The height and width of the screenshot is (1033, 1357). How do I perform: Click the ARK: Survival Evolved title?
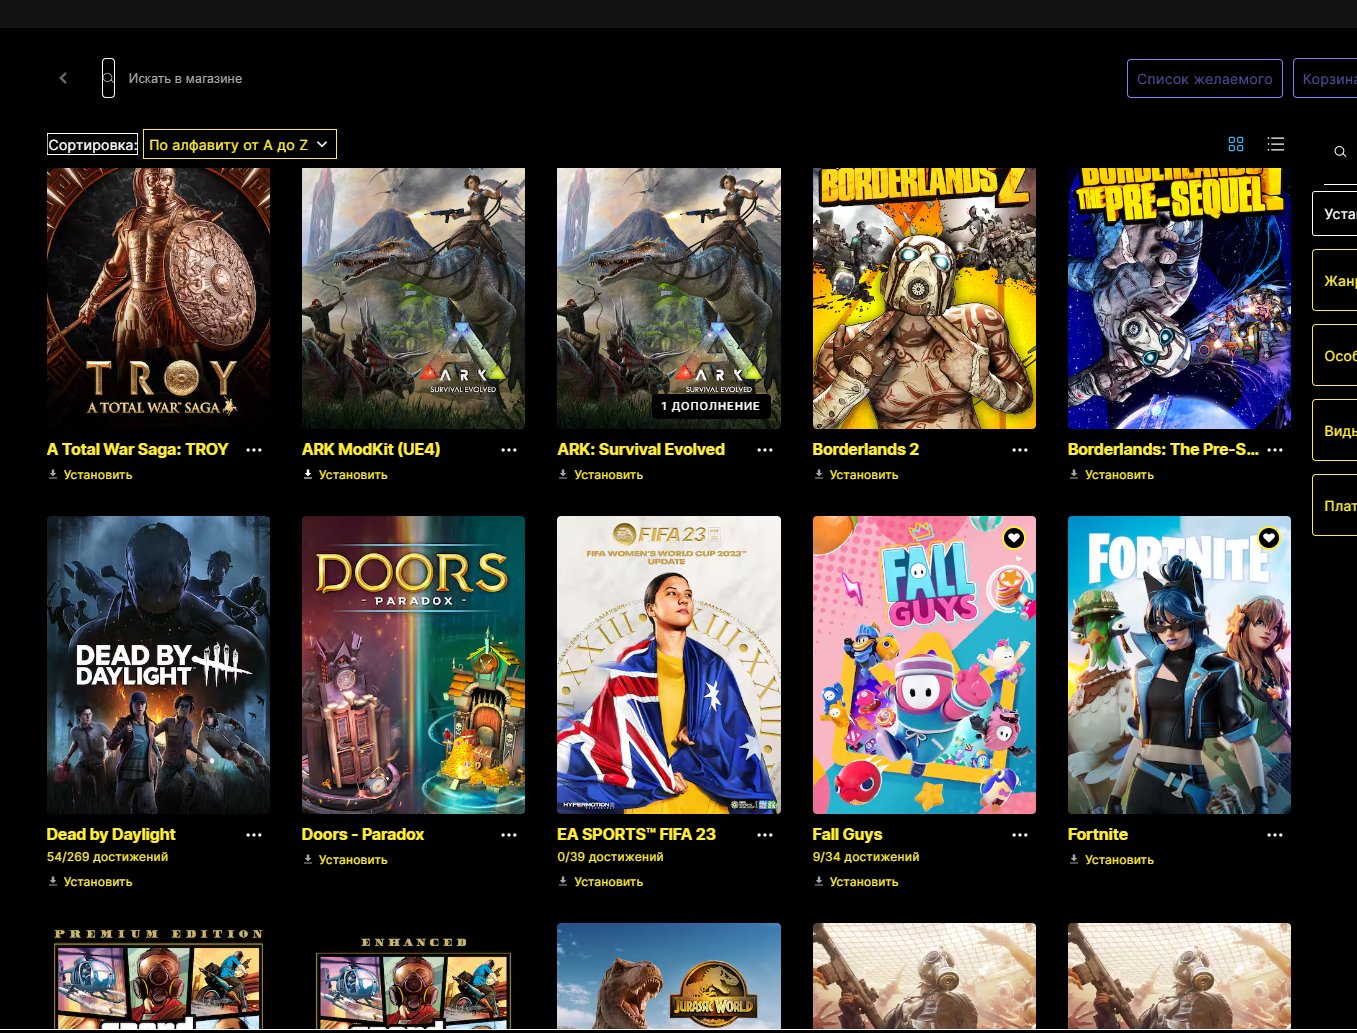641,450
